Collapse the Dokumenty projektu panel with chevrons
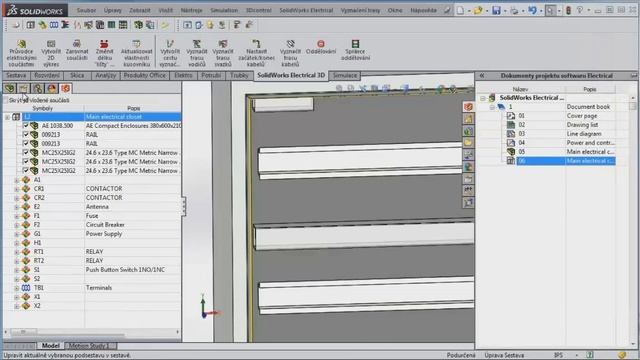This screenshot has width=640, height=360. [x=482, y=76]
